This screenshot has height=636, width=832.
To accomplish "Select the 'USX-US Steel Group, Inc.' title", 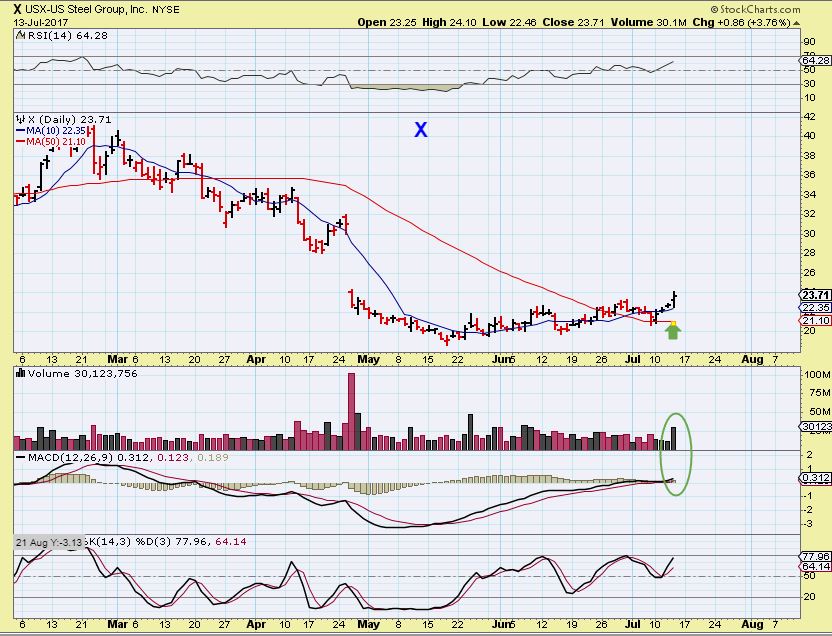I will [86, 9].
